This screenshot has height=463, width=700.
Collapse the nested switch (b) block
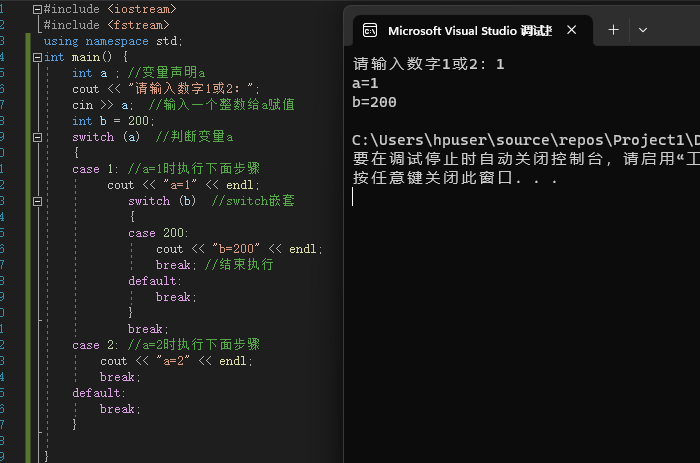(x=38, y=201)
